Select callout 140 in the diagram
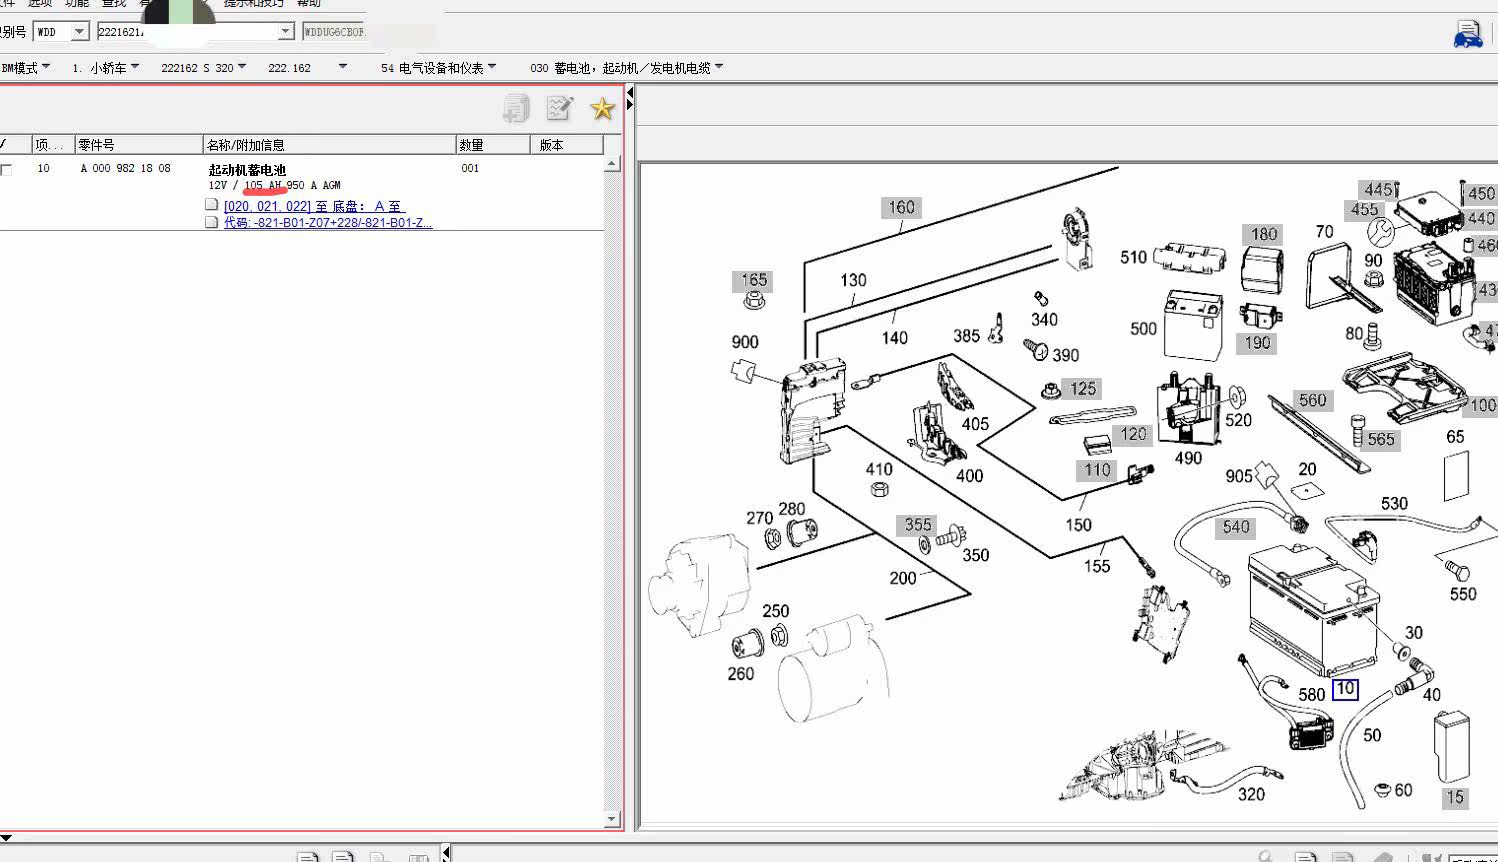Viewport: 1498px width, 862px height. click(x=894, y=338)
